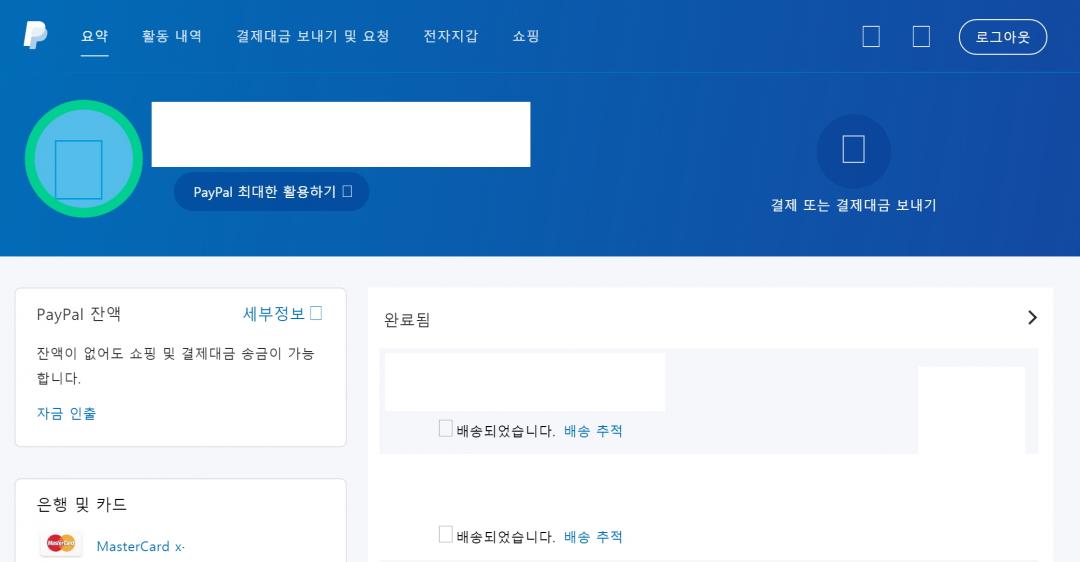Viewport: 1080px width, 562px height.
Task: Click the first 배송 추적 link
Action: tap(593, 431)
